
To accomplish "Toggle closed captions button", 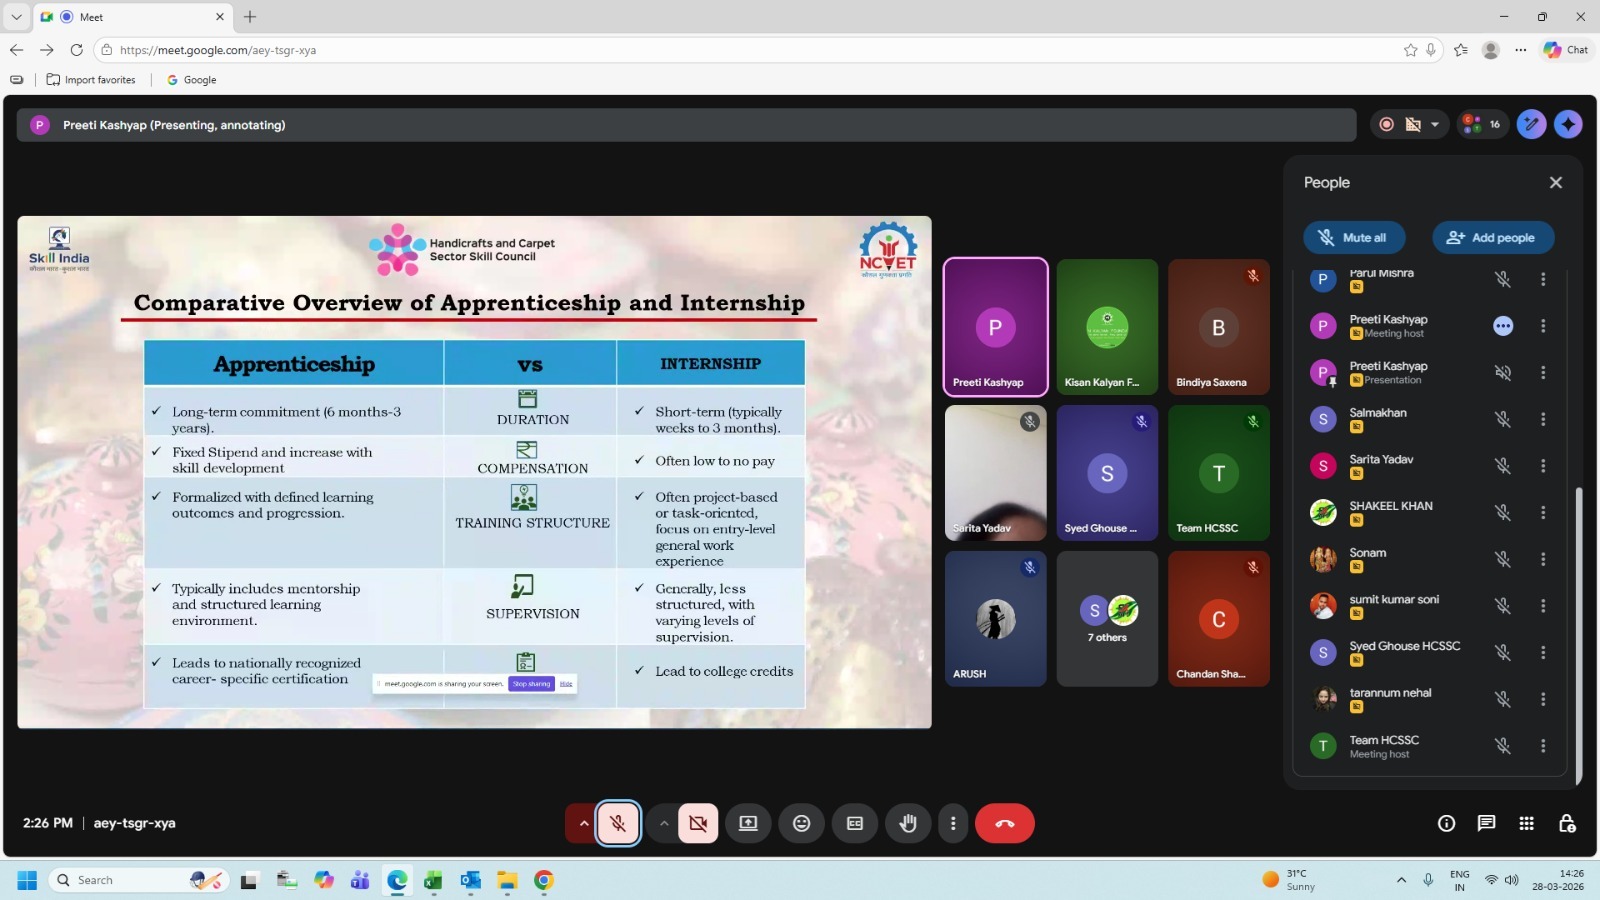I will tap(855, 823).
